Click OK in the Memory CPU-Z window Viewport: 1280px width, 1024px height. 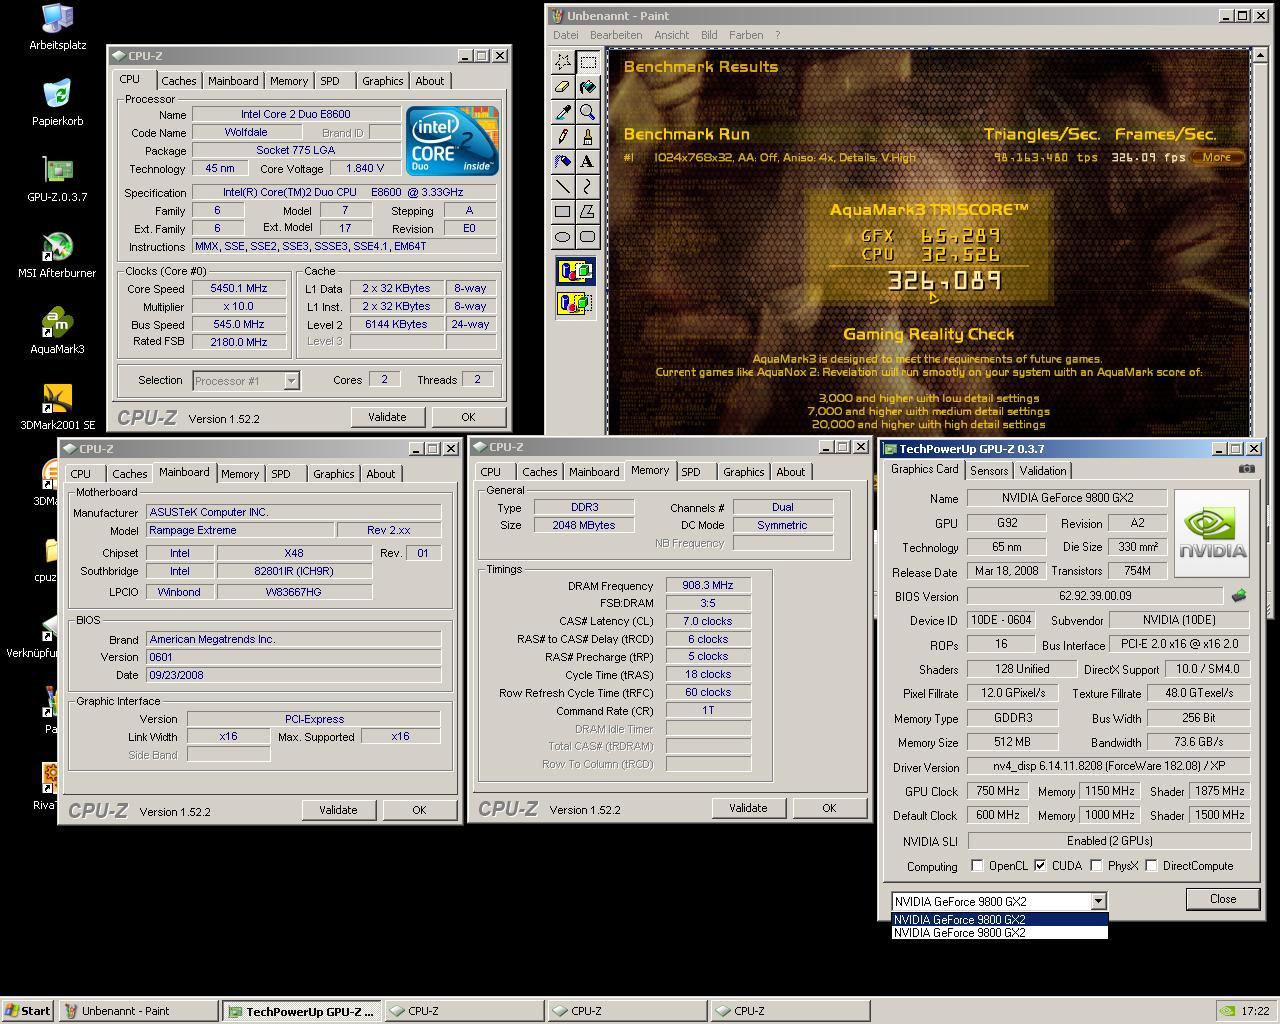pos(829,808)
